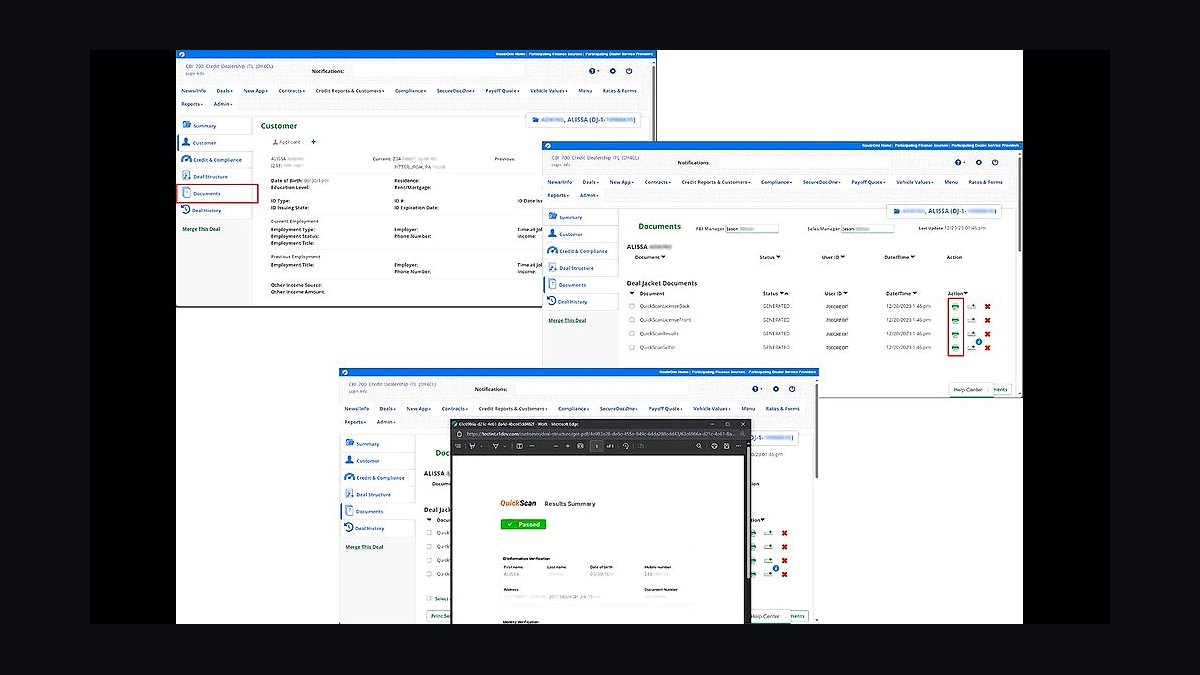Viewport: 1200px width, 675px height.
Task: Click the settings gear in the Documents page window
Action: click(x=978, y=162)
